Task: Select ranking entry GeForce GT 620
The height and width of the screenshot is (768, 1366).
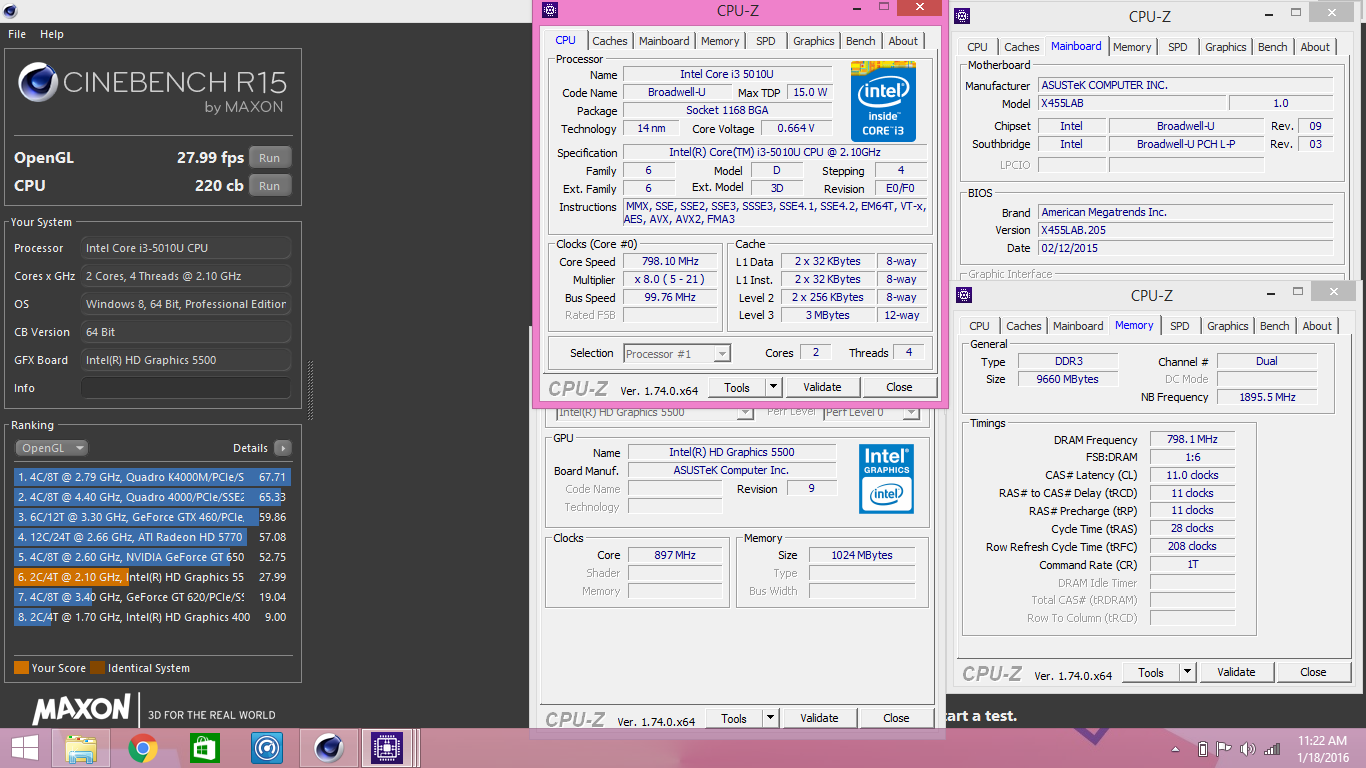Action: 151,597
